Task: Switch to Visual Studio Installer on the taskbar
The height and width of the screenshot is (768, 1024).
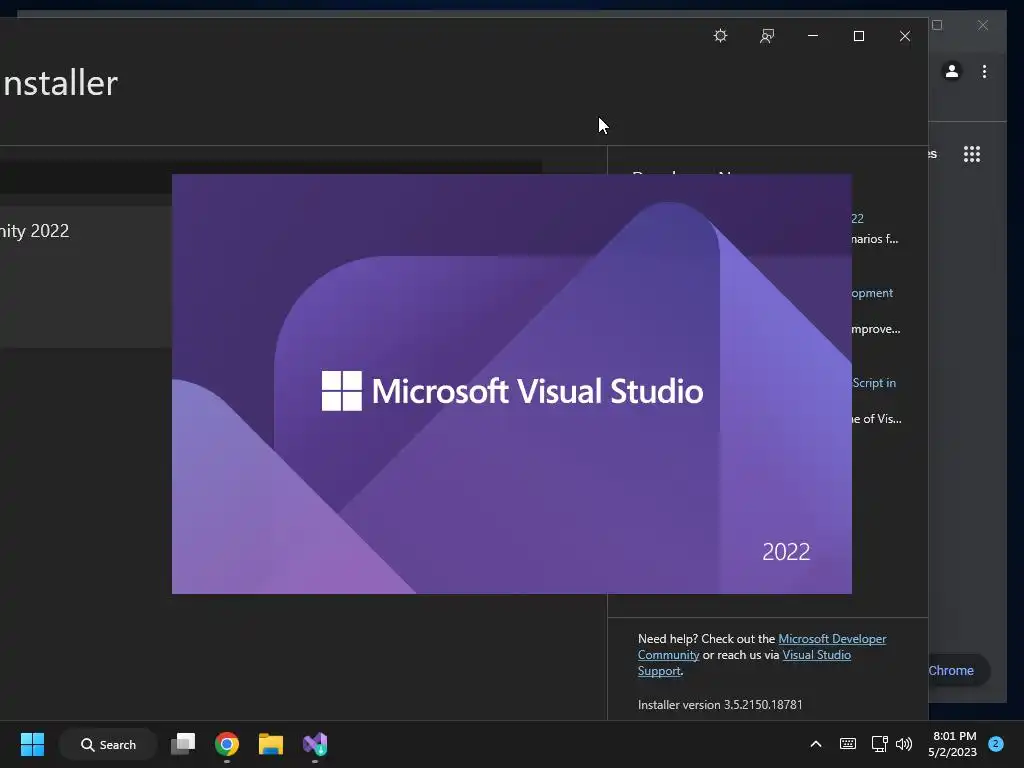Action: (315, 744)
